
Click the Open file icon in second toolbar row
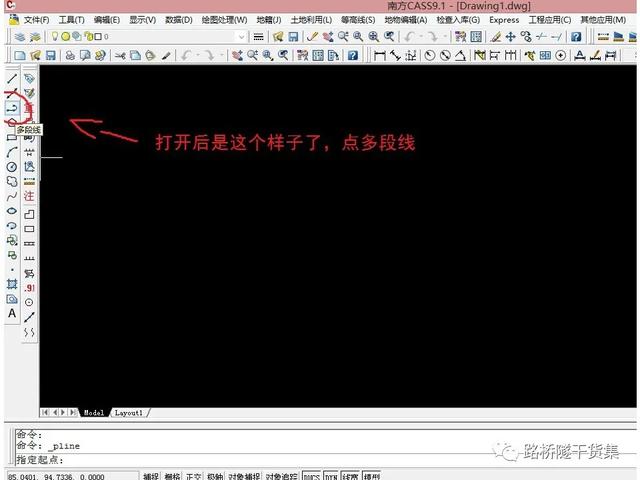click(35, 55)
